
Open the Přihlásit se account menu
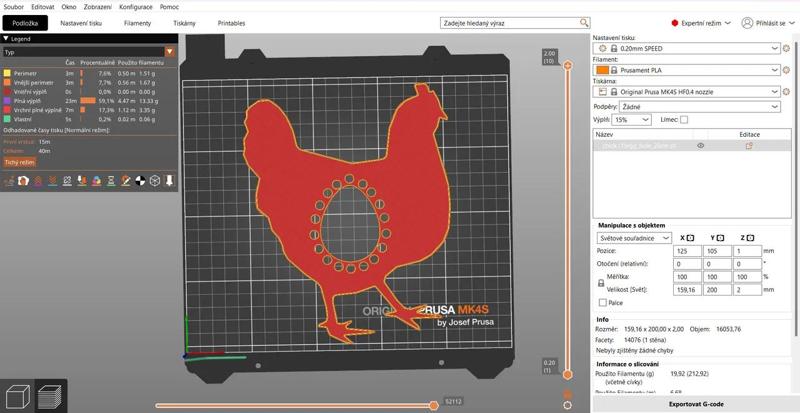click(x=767, y=23)
